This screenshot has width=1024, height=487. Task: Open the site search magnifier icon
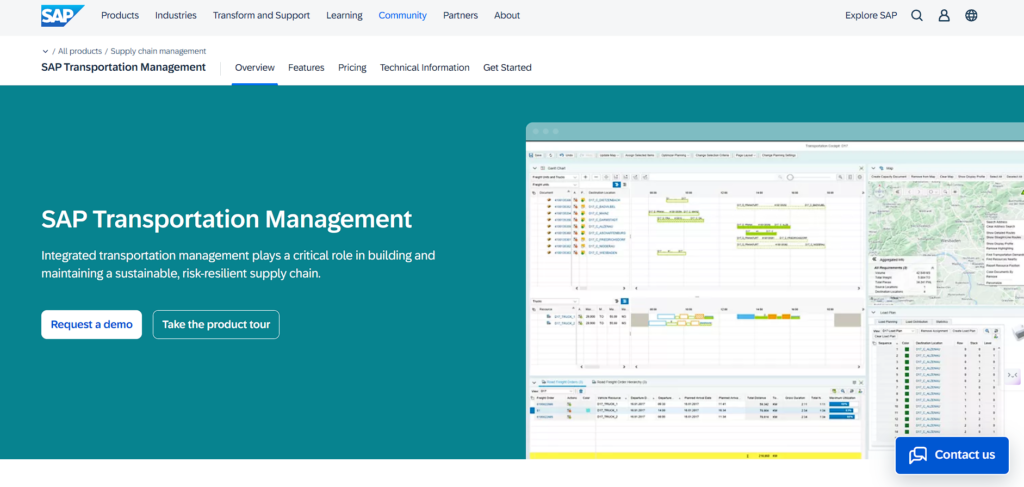(917, 16)
